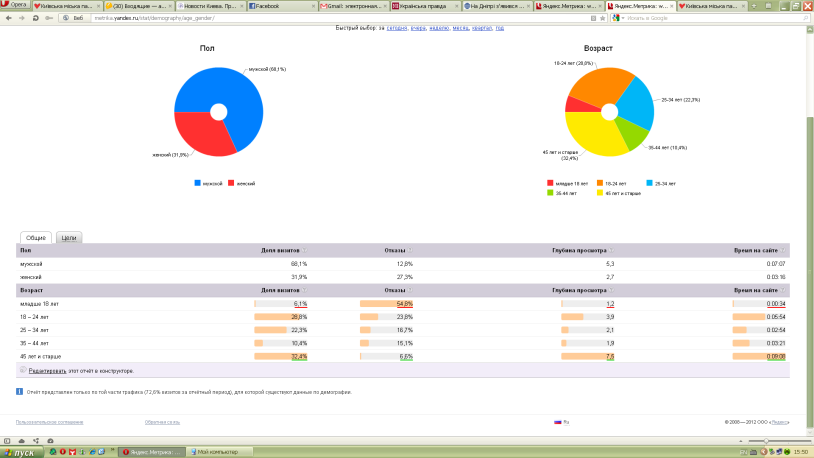The height and width of the screenshot is (458, 814).
Task: Bookmark page with the star icon
Action: [602, 18]
